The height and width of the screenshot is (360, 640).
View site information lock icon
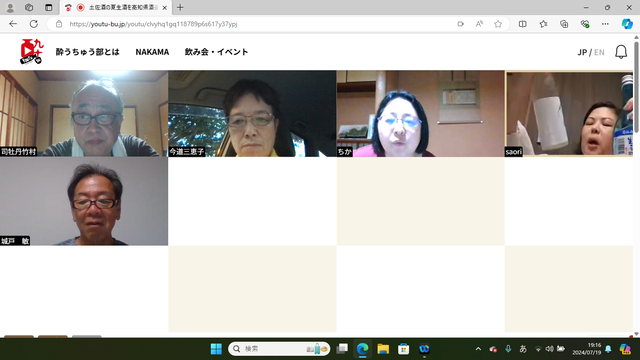[x=59, y=24]
